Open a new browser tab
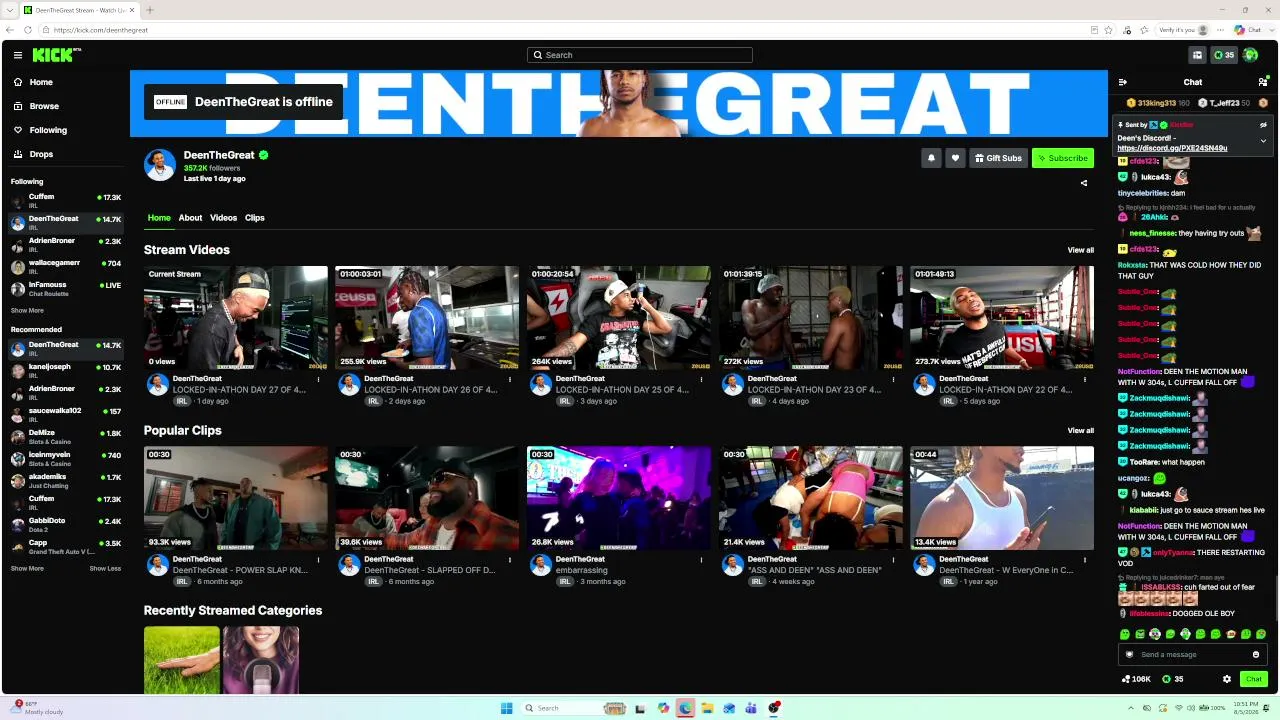The width and height of the screenshot is (1280, 720). pos(149,10)
